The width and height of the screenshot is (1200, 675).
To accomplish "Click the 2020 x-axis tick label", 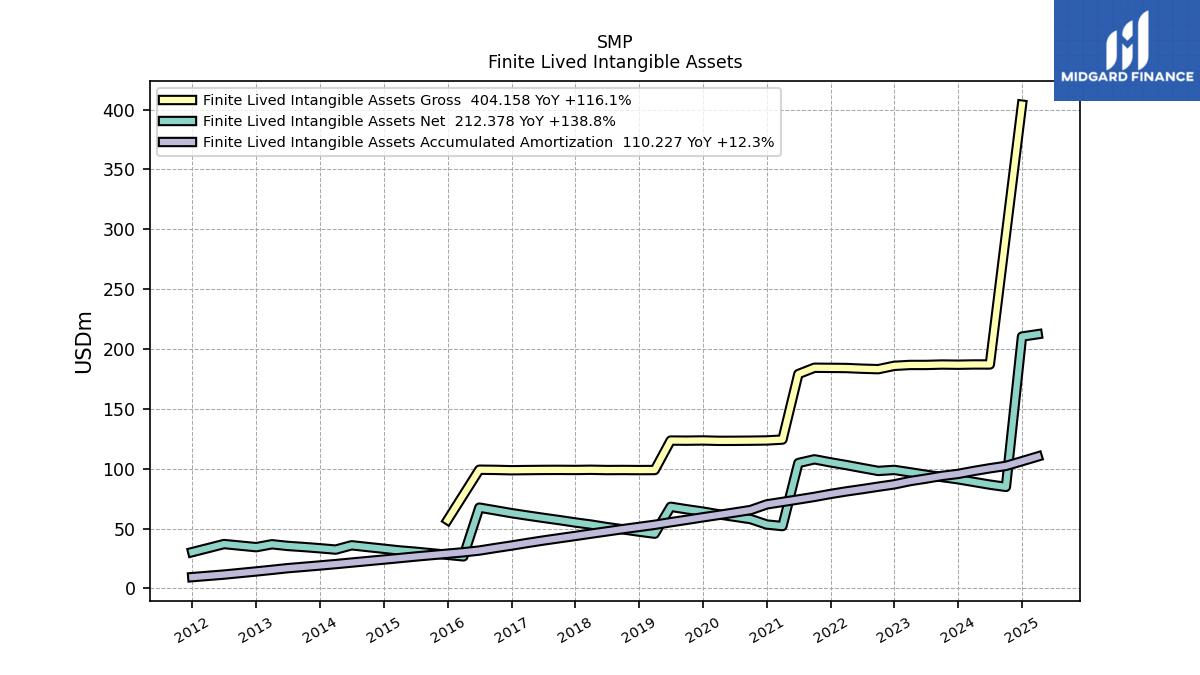I will pos(701,629).
